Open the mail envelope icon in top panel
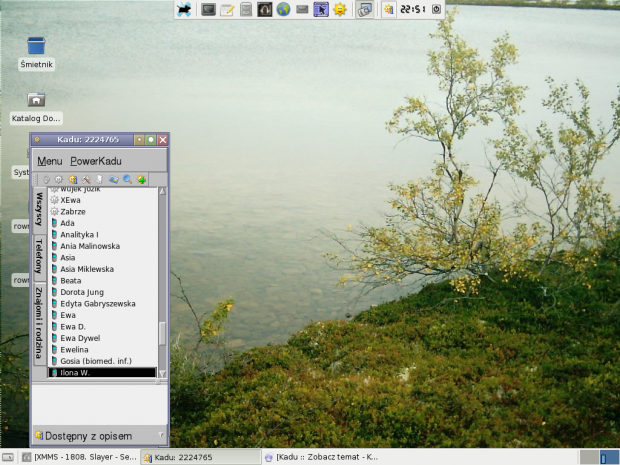Screen dimensions: 620x465 (x=302, y=9)
